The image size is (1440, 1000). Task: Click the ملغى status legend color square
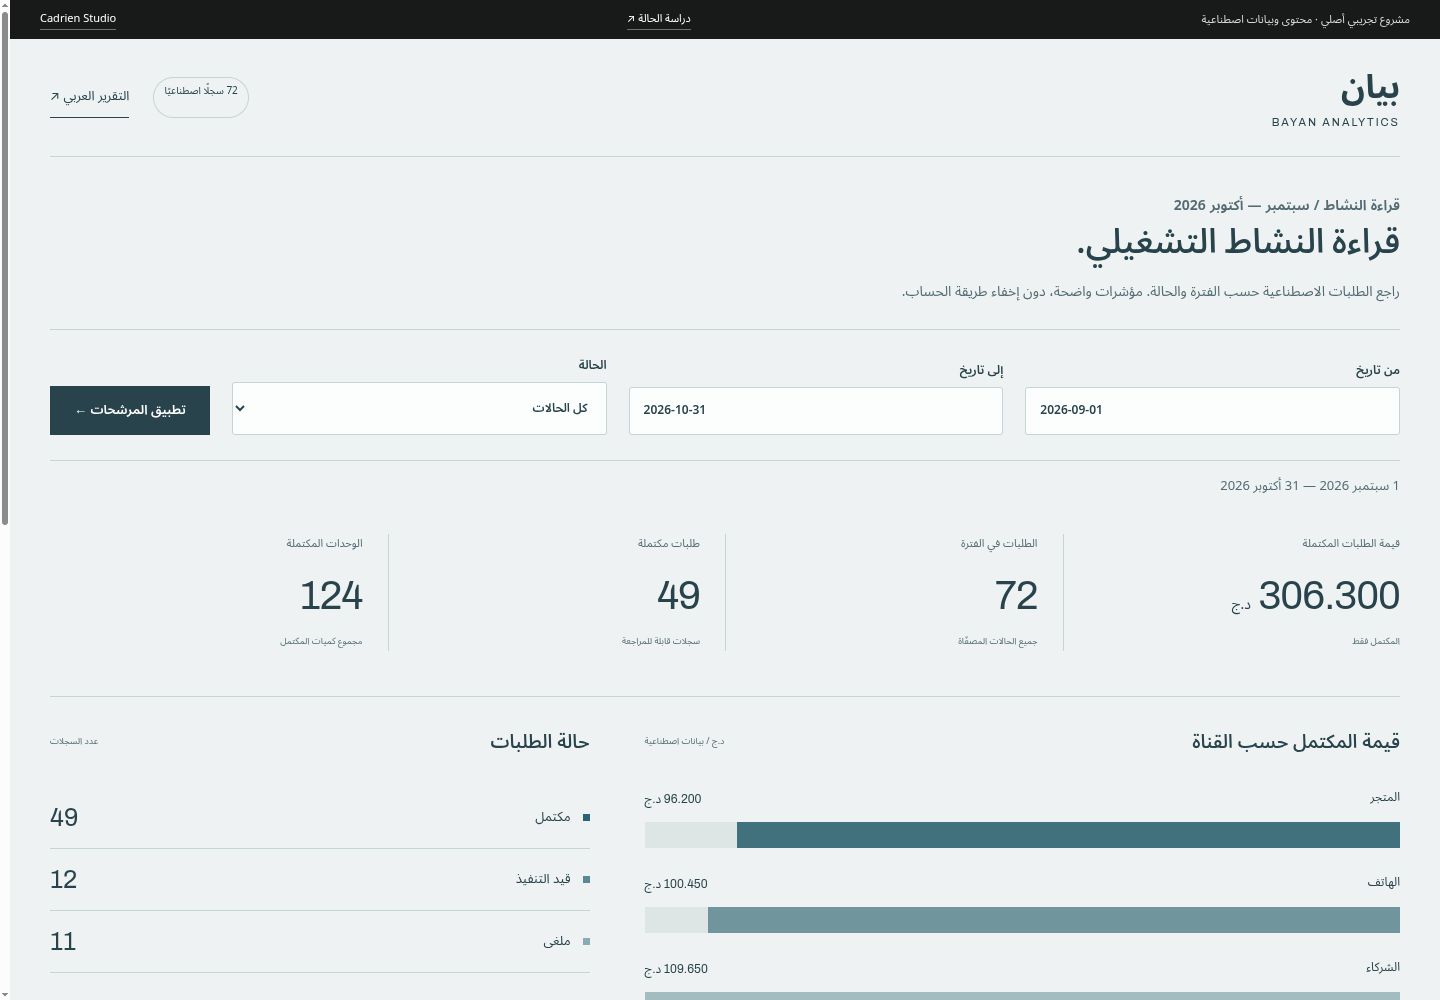pos(586,942)
